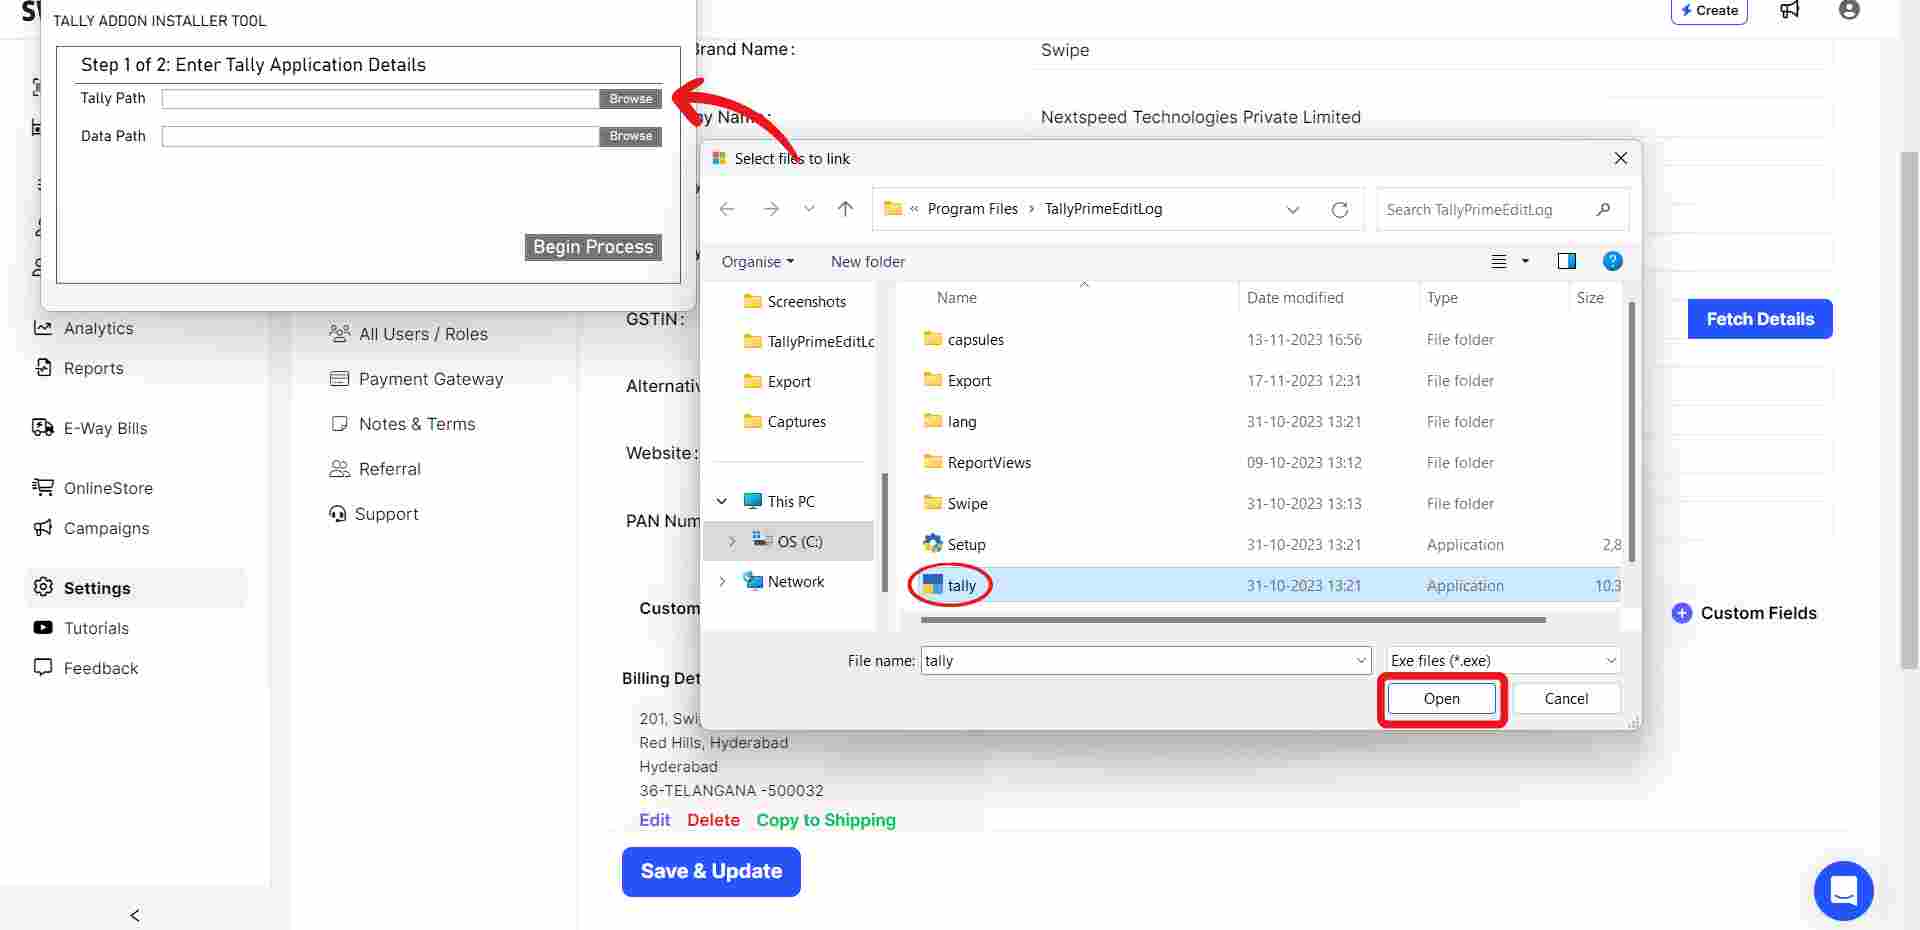Click the Edit billing address link

(655, 820)
